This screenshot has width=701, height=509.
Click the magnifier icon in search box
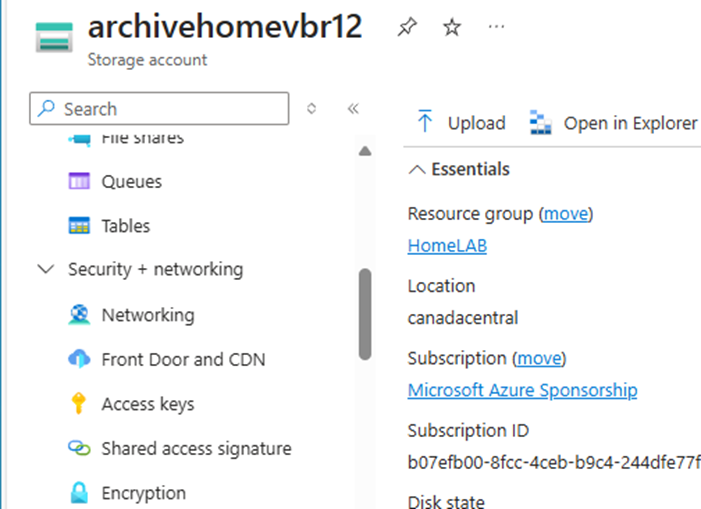pyautogui.click(x=46, y=108)
